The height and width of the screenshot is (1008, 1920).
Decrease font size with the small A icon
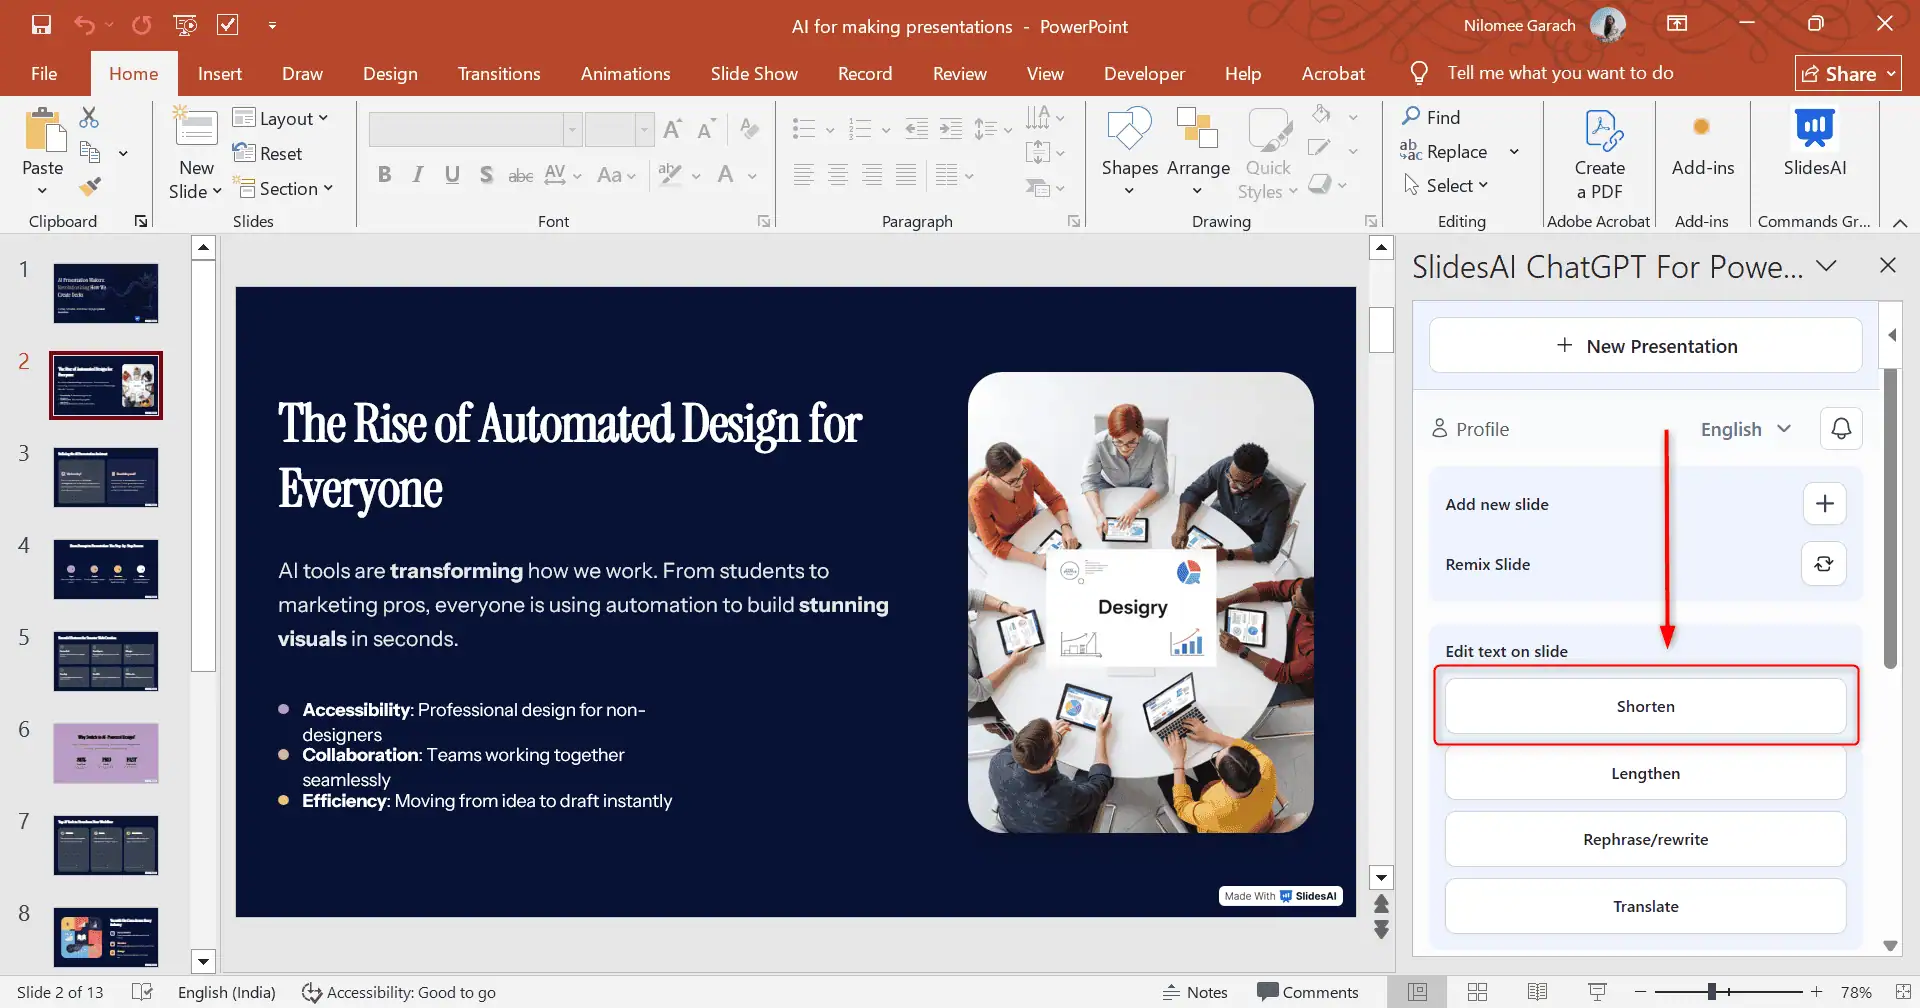[706, 129]
